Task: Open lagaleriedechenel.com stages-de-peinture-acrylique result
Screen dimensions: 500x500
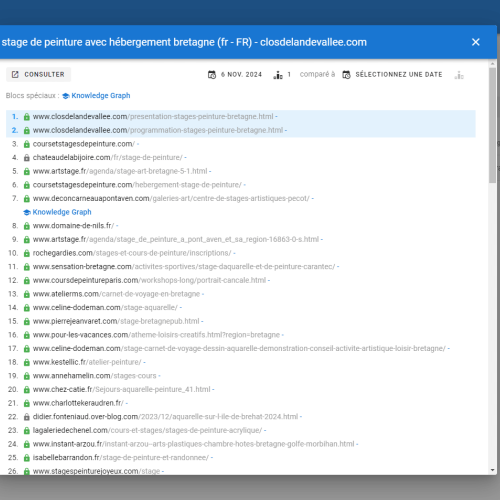Action: tap(147, 430)
